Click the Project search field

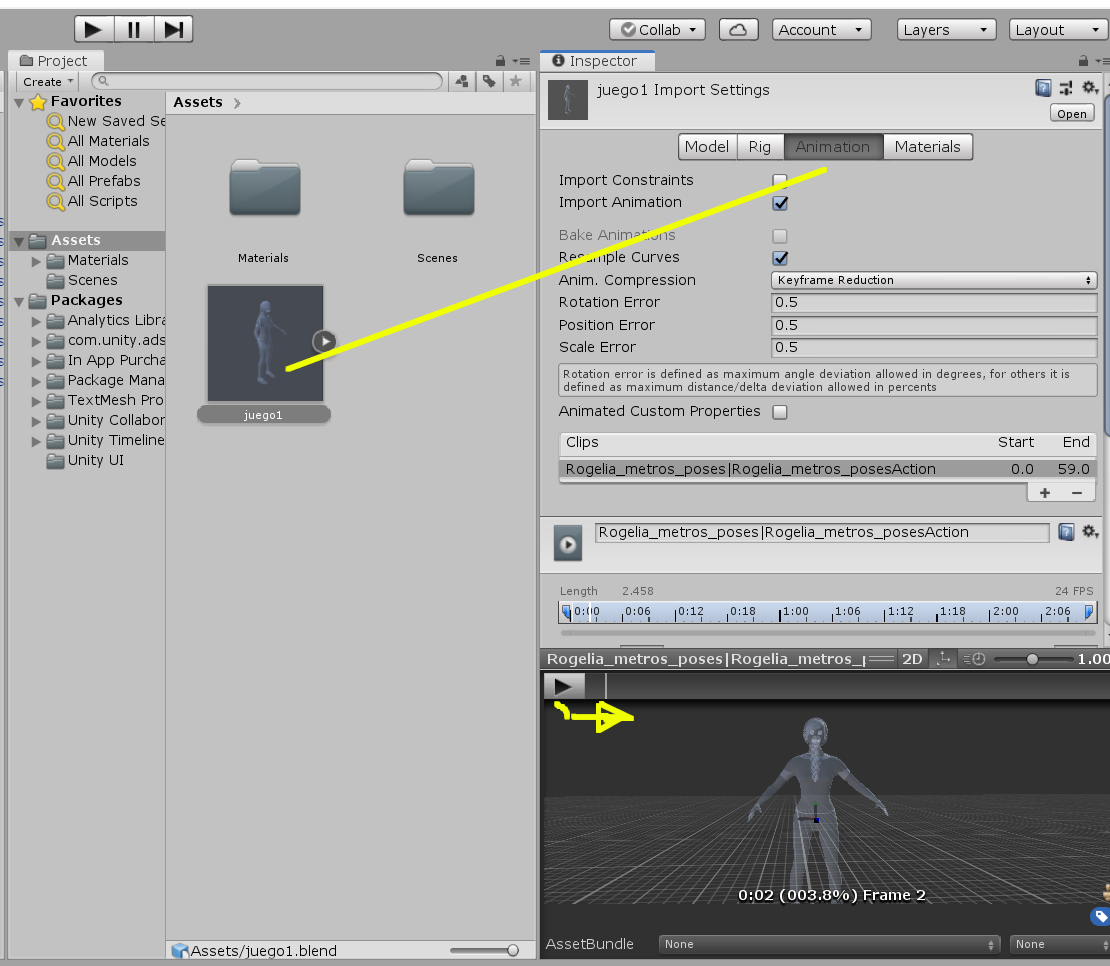(x=268, y=81)
